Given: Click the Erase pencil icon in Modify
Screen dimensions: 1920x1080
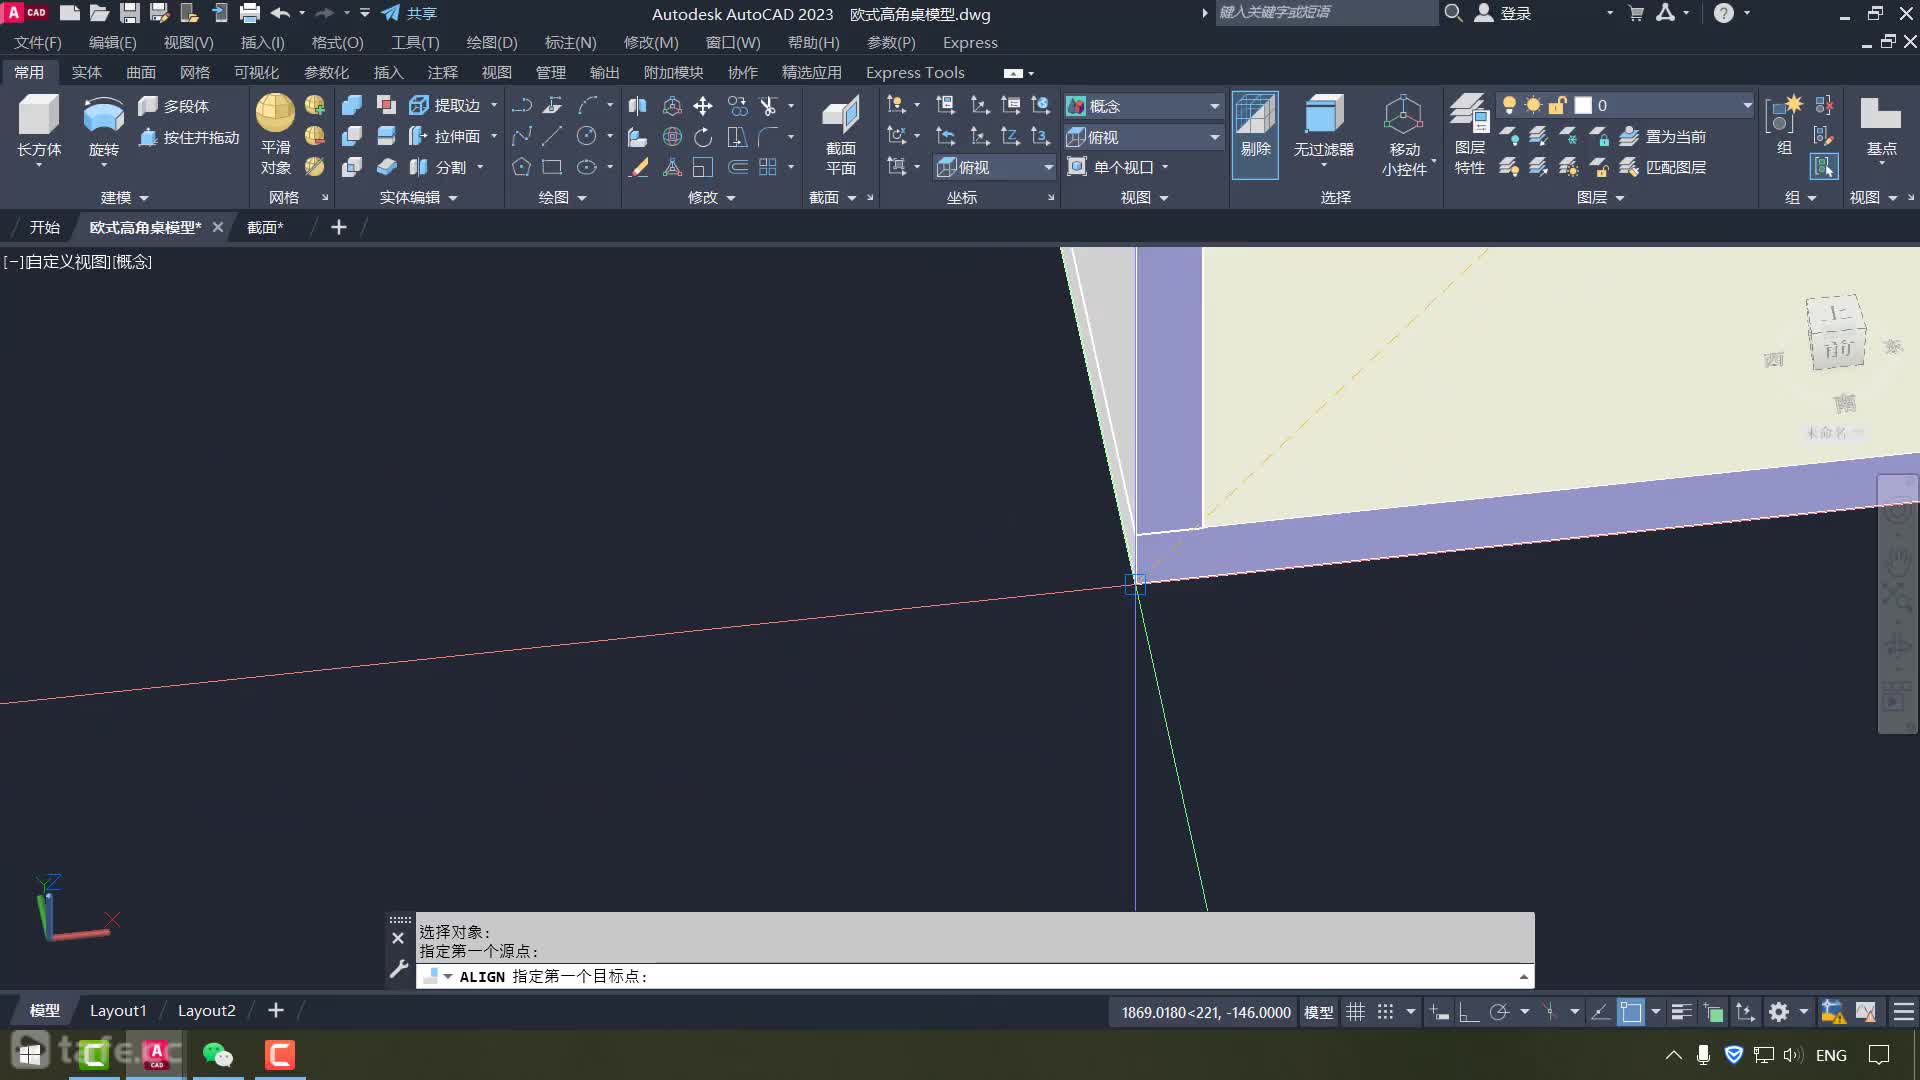Looking at the screenshot, I should pyautogui.click(x=638, y=167).
